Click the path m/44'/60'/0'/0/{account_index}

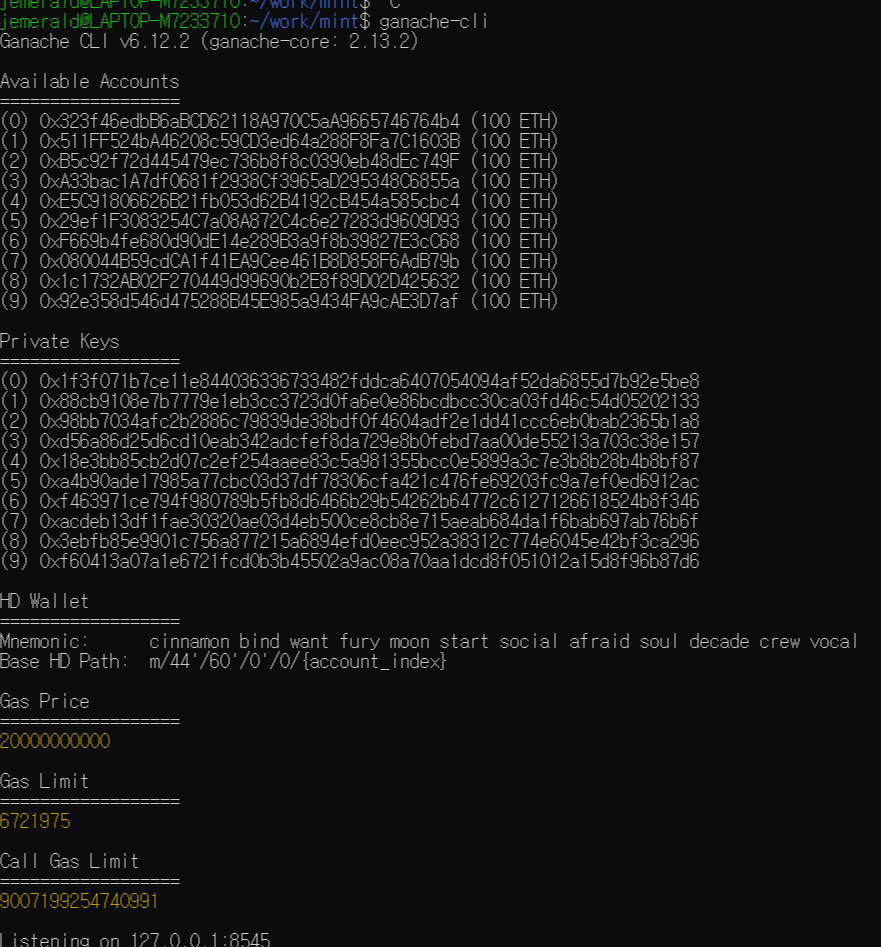(x=298, y=661)
